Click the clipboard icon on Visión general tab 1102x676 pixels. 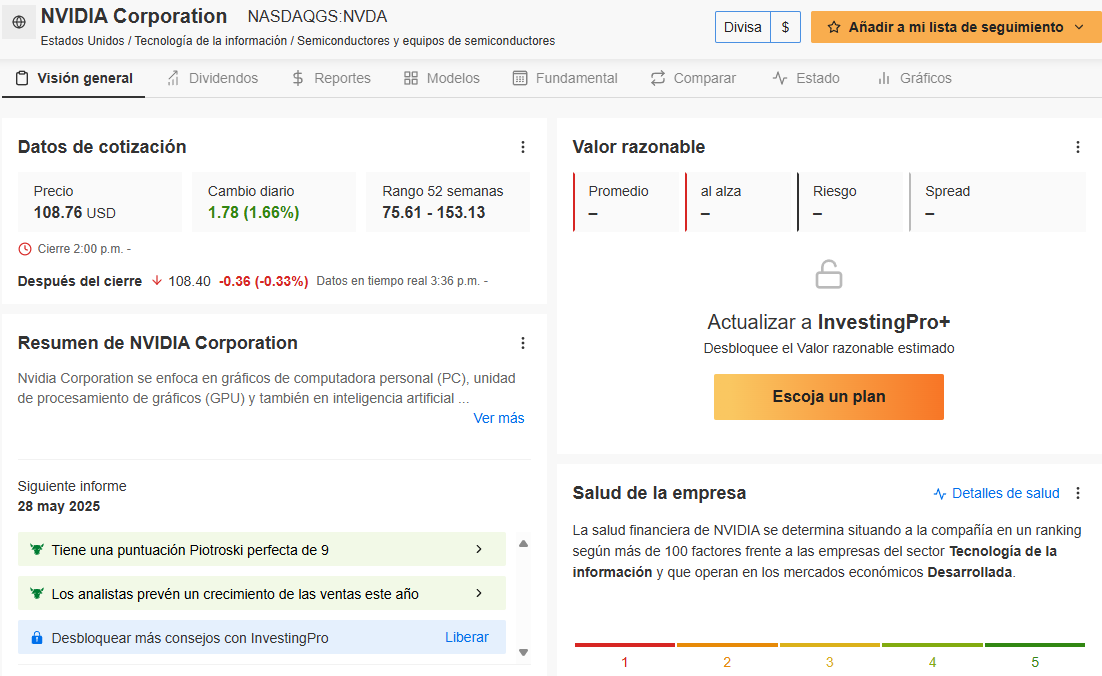[x=22, y=78]
